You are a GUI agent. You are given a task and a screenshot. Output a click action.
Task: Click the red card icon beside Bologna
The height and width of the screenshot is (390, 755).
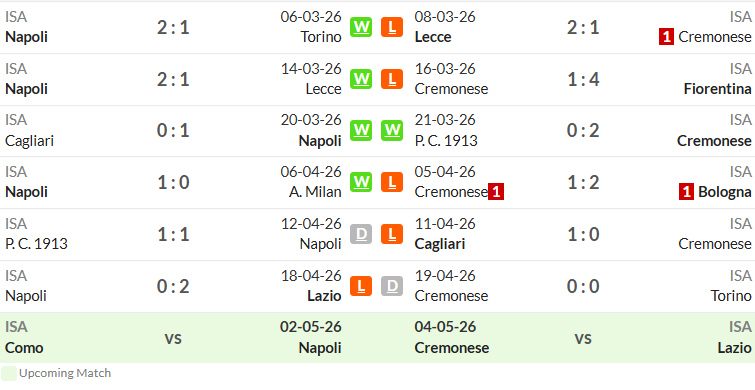coord(686,192)
